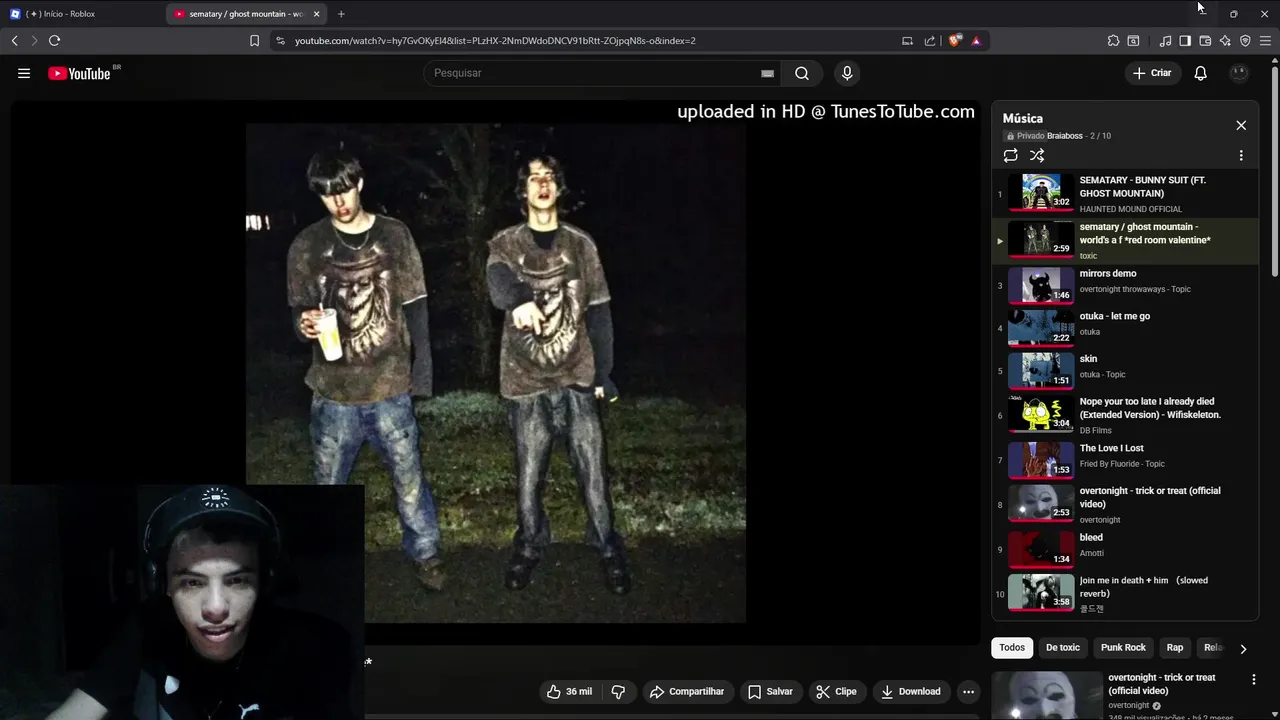The height and width of the screenshot is (720, 1280).
Task: Open the Brave Shields lion icon
Action: (955, 41)
